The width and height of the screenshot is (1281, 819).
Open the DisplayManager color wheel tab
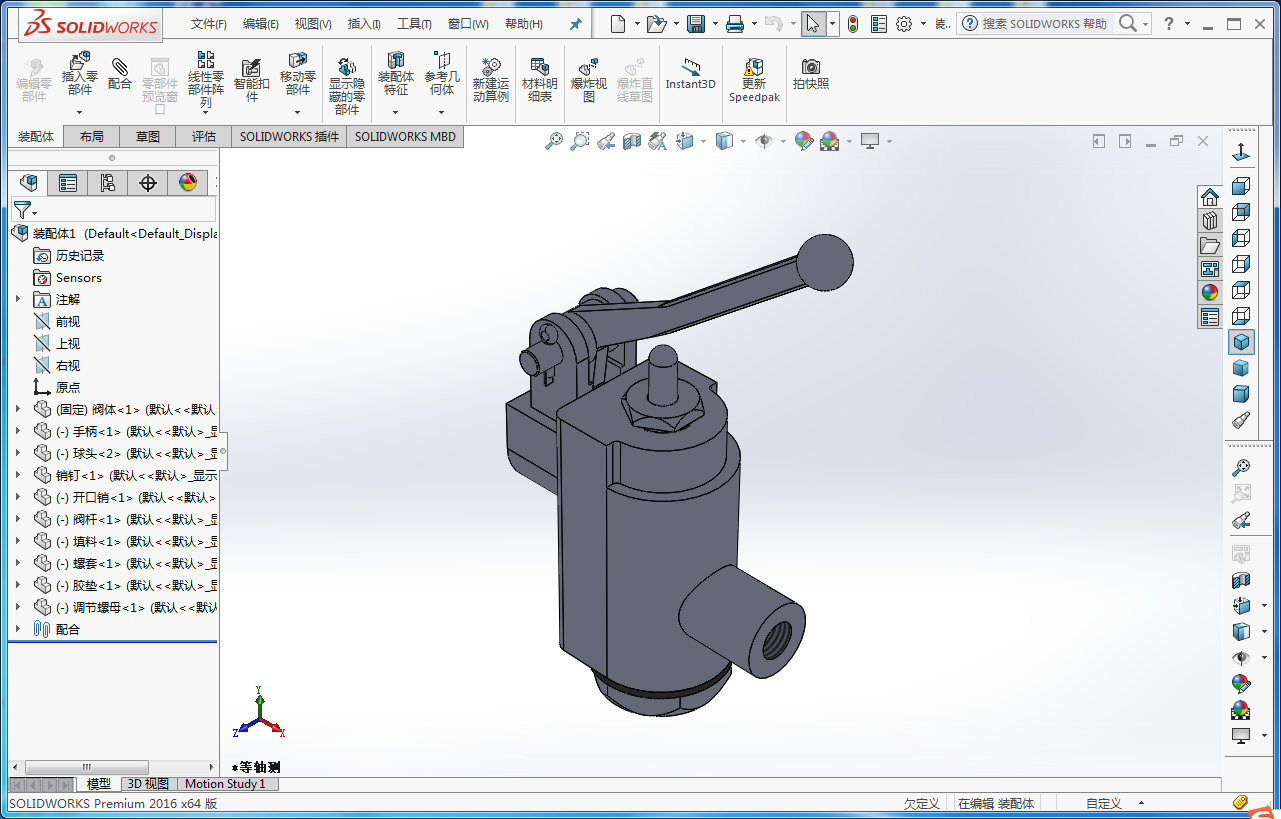[188, 182]
